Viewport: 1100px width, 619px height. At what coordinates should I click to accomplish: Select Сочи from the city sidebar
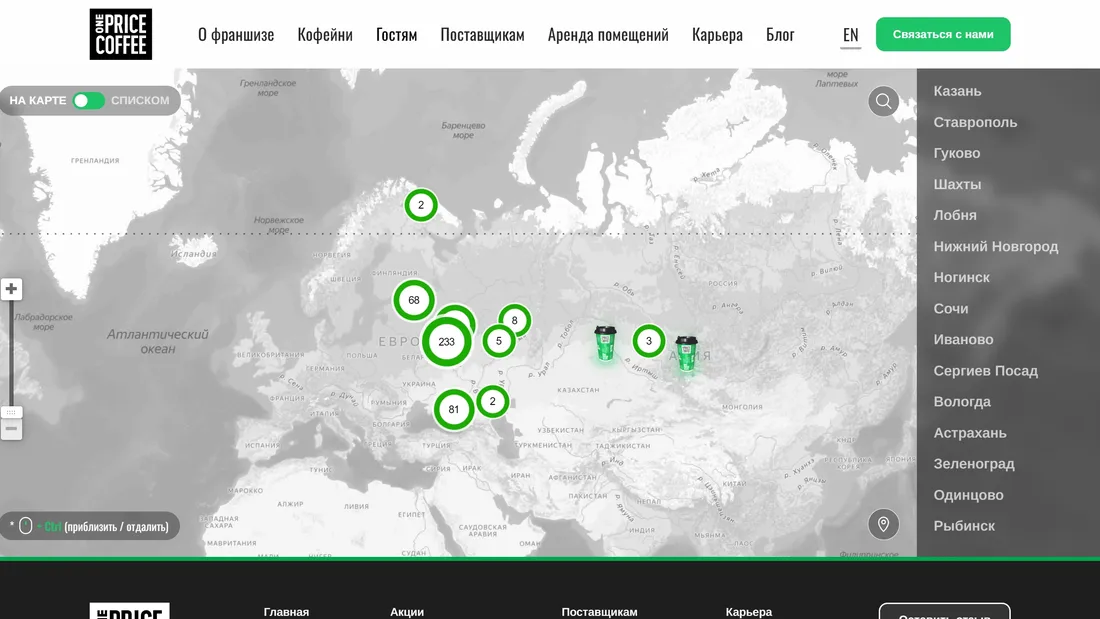[x=949, y=308]
